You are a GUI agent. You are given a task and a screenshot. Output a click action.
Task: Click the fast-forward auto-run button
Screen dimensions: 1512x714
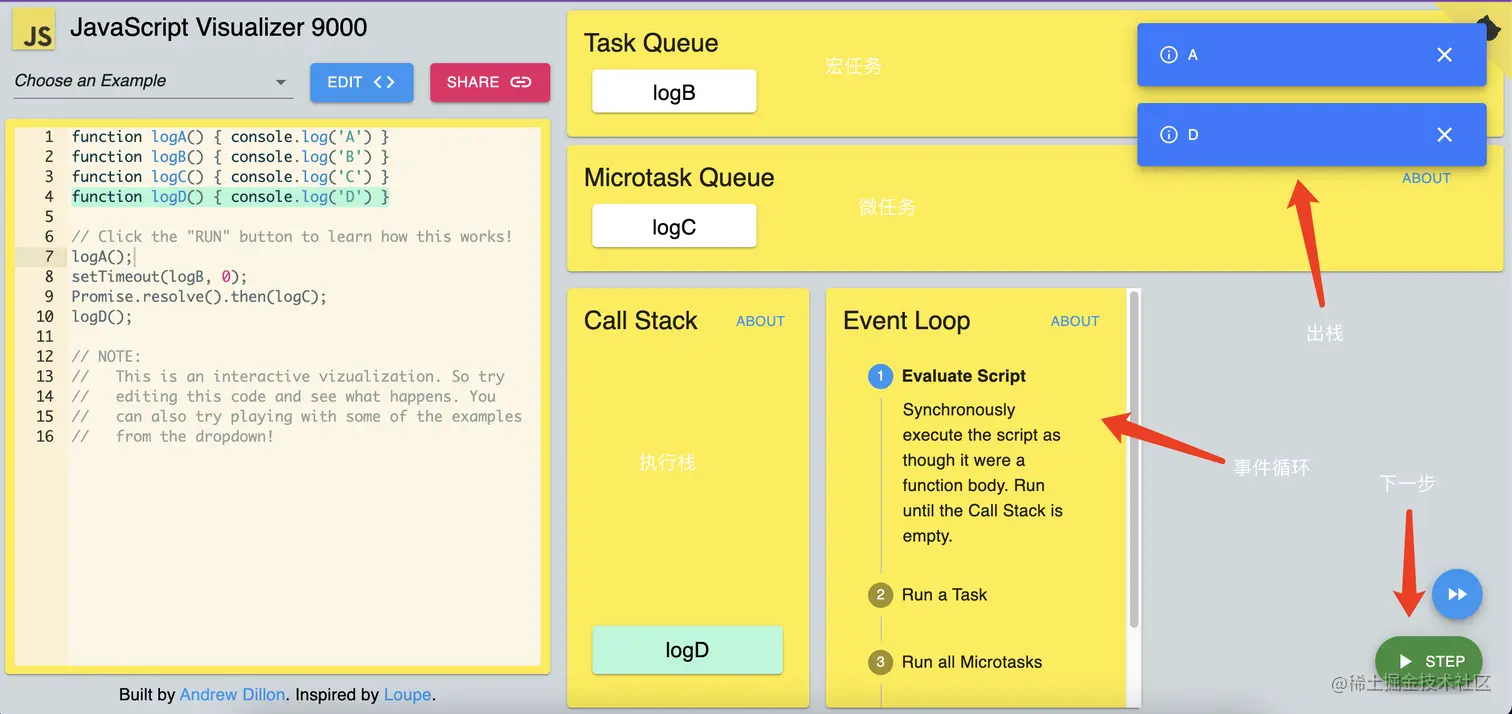point(1457,595)
